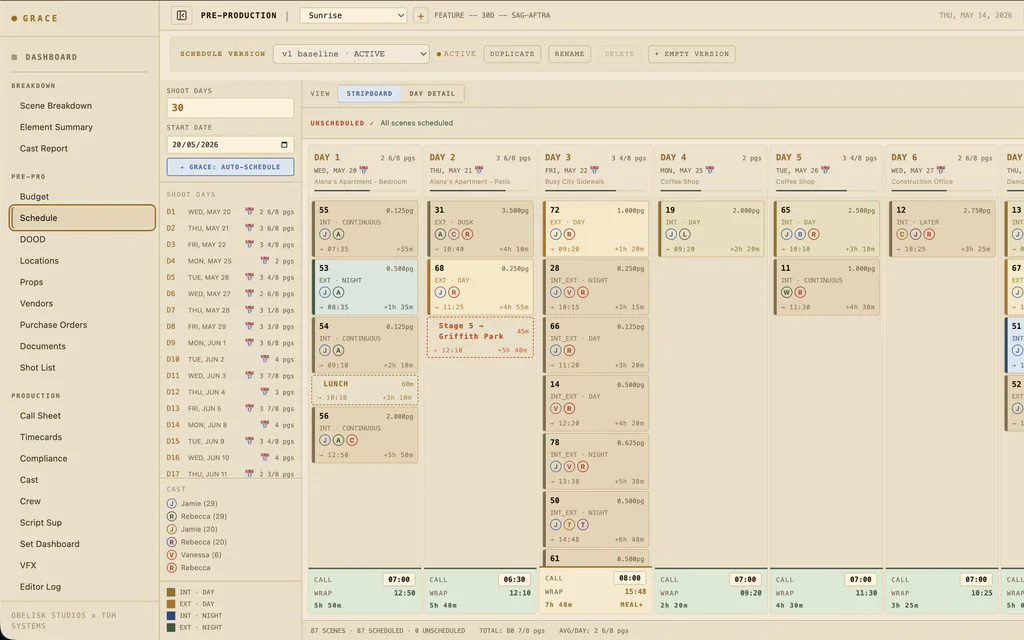Click the V badge beside Vanessa (6)

point(172,554)
